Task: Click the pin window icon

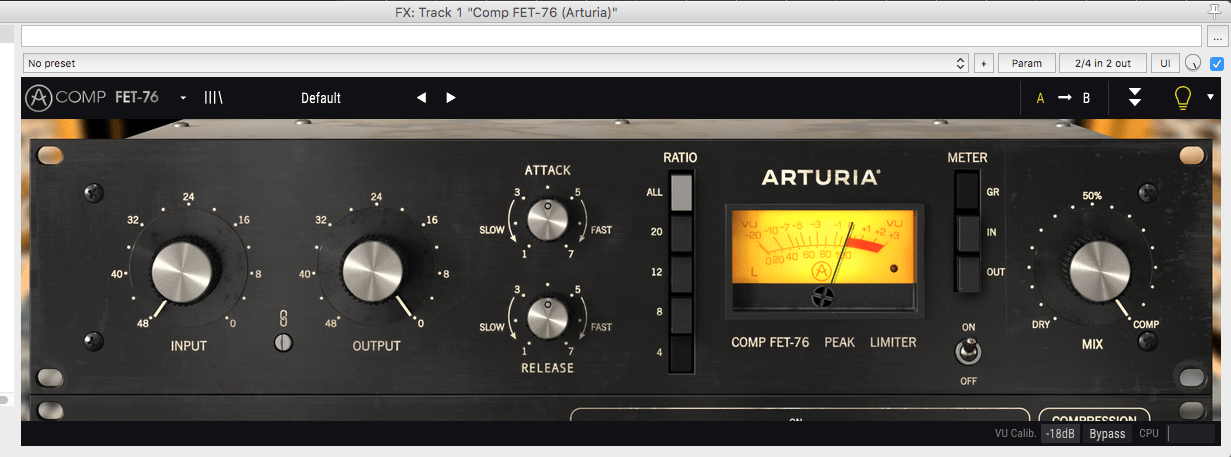Action: pyautogui.click(x=1215, y=12)
